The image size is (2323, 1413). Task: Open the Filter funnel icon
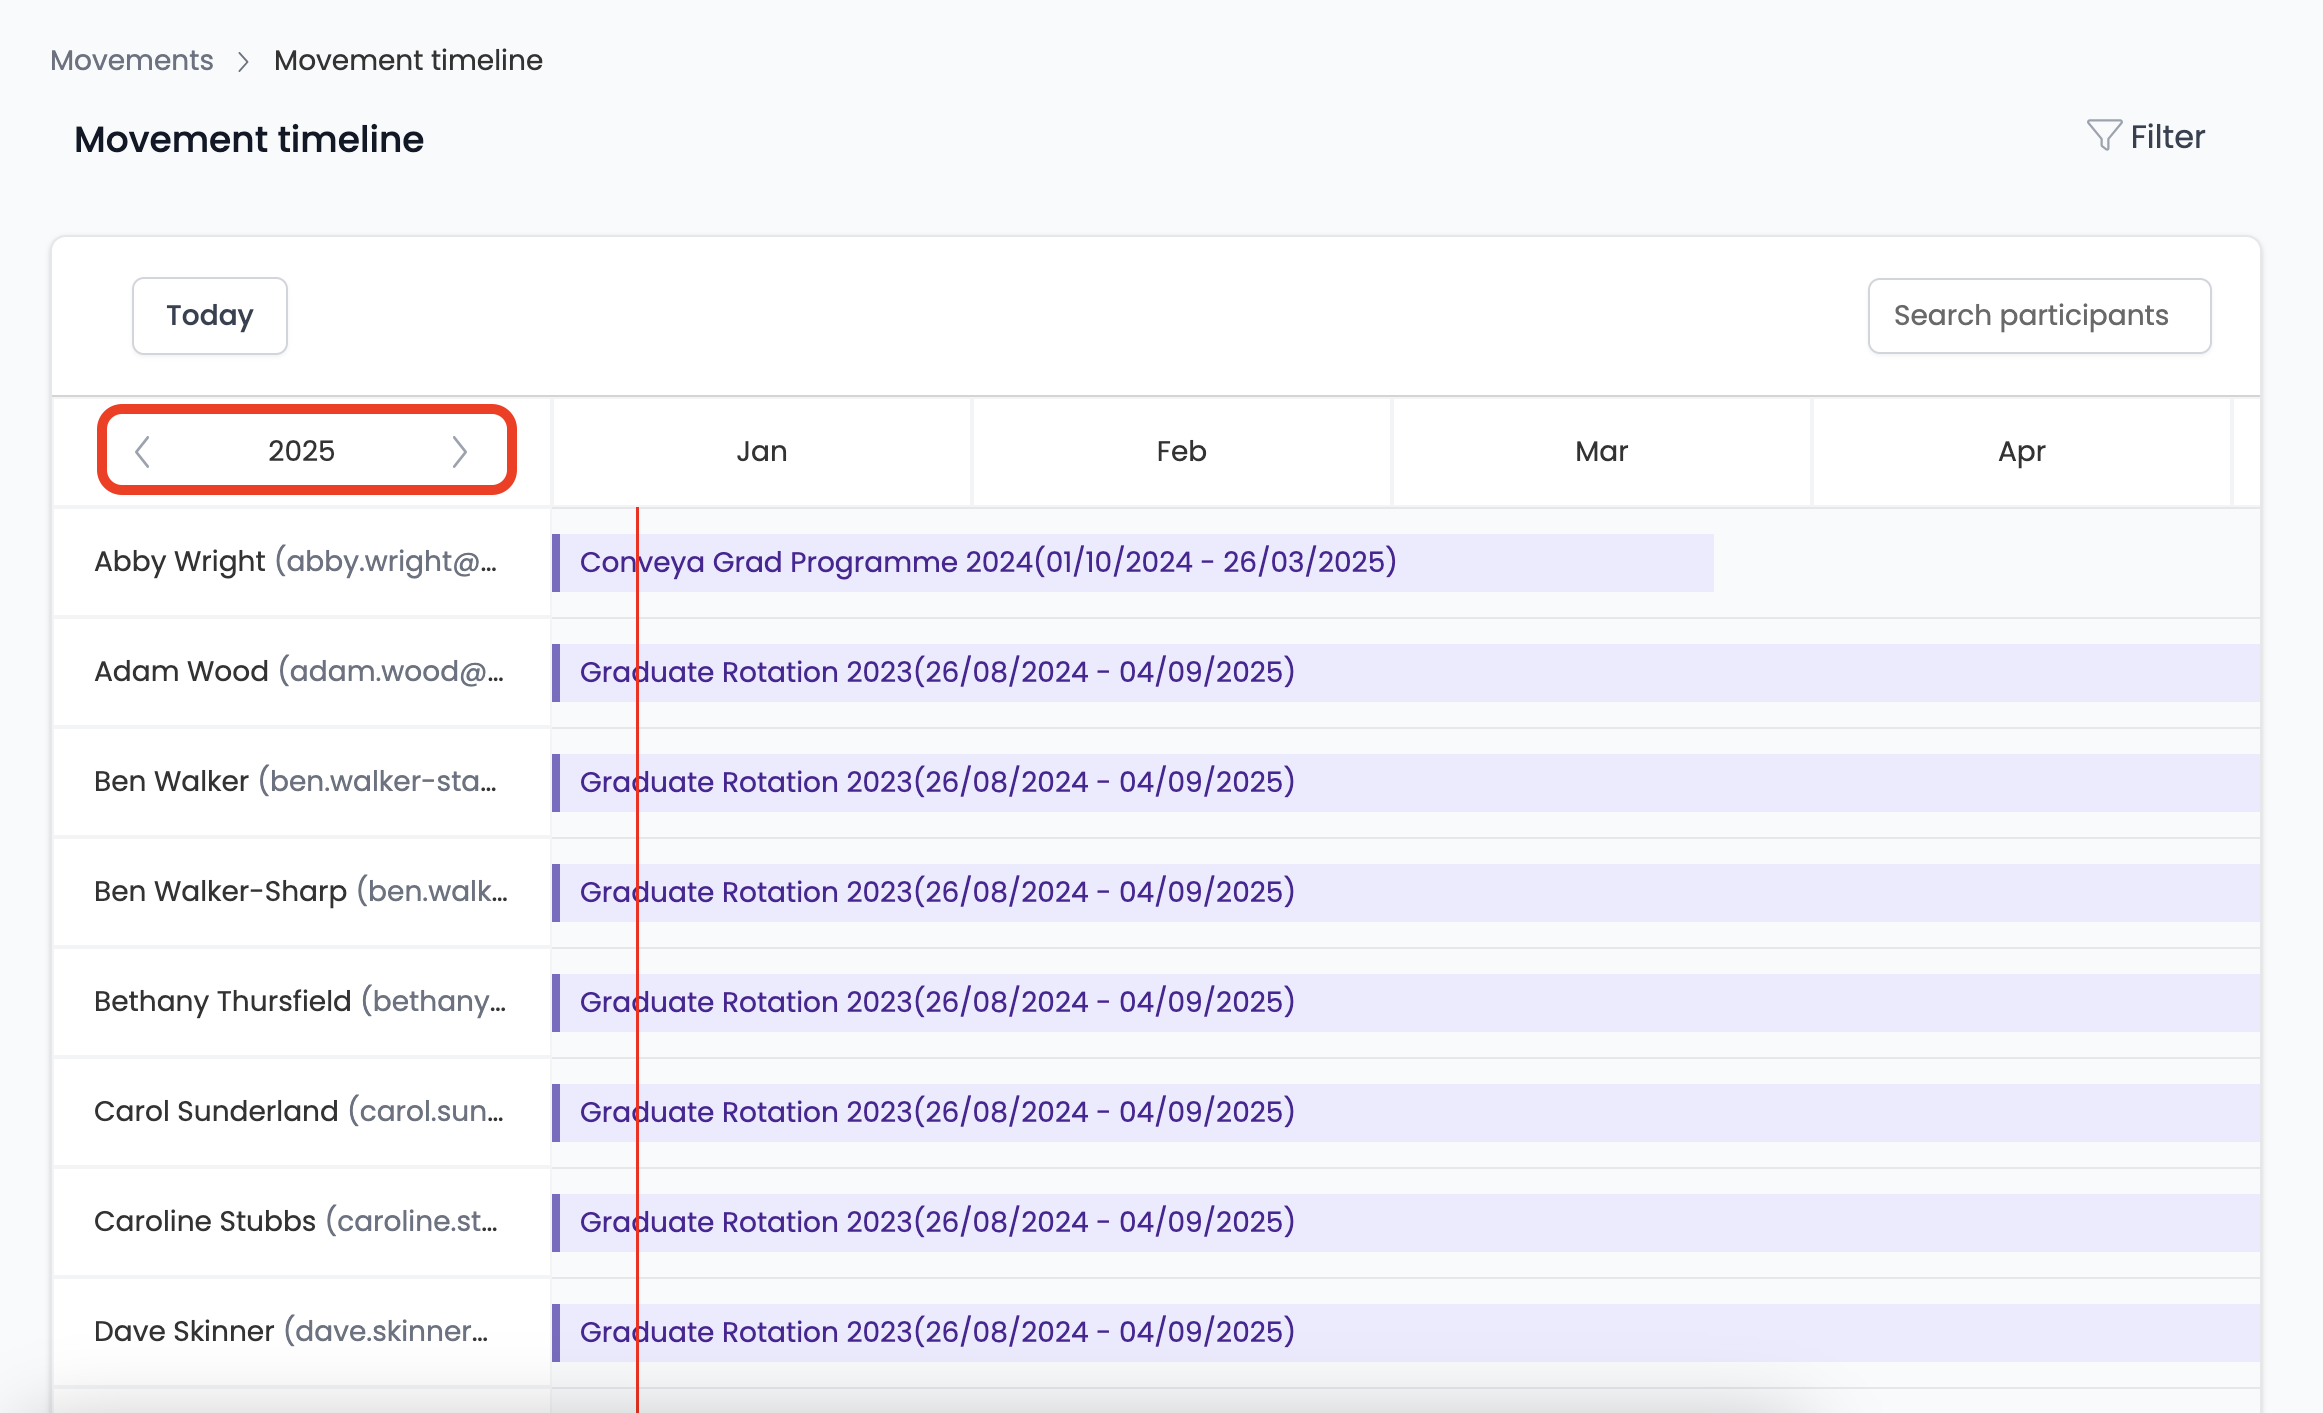2104,136
